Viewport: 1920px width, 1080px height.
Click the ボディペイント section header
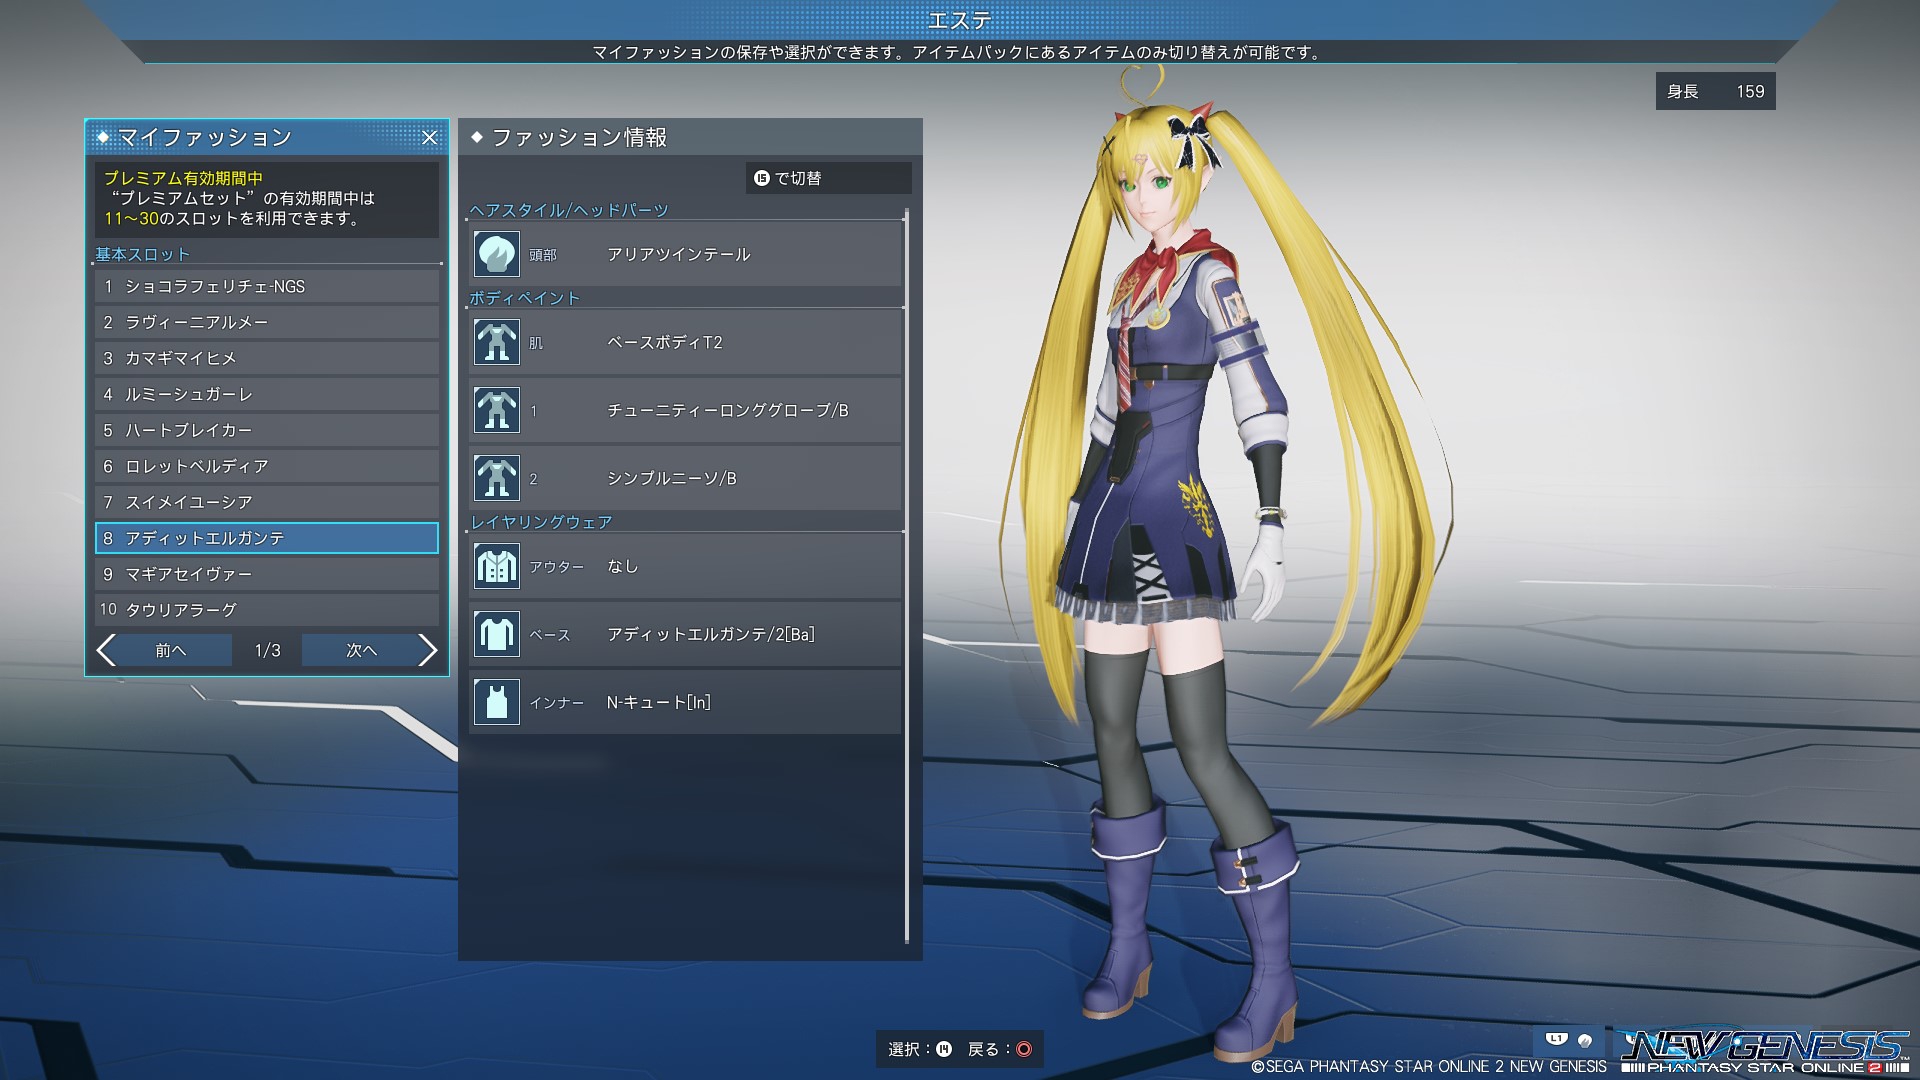(525, 298)
